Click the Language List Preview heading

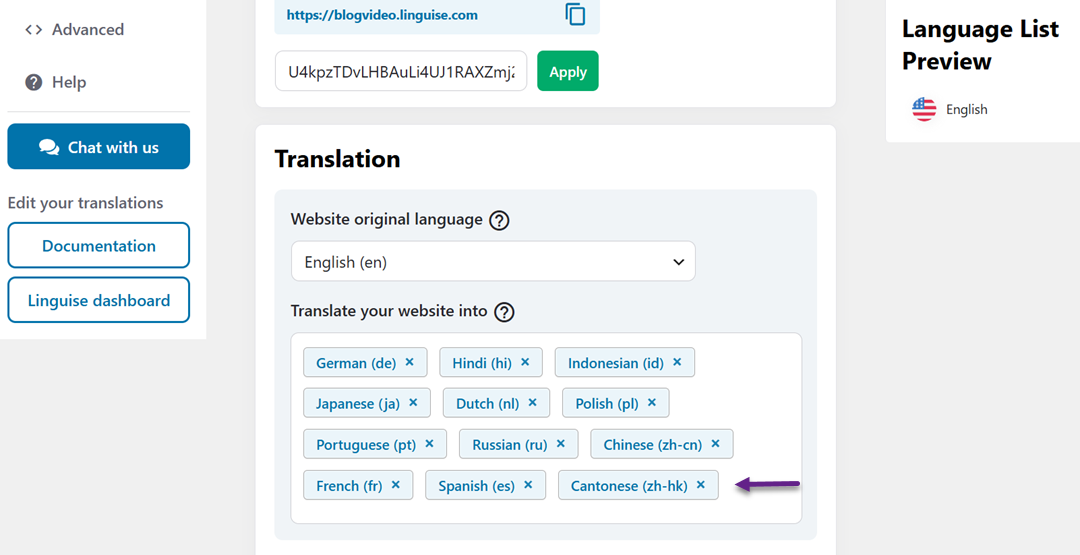pos(980,45)
